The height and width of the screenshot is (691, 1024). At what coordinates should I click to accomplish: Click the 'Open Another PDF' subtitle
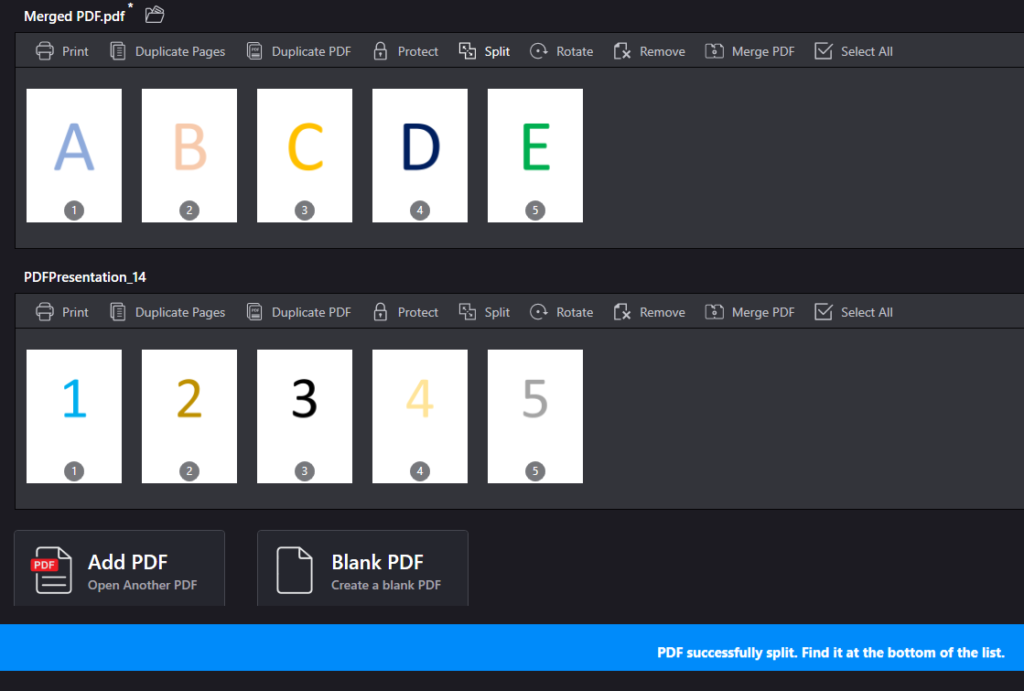142,585
